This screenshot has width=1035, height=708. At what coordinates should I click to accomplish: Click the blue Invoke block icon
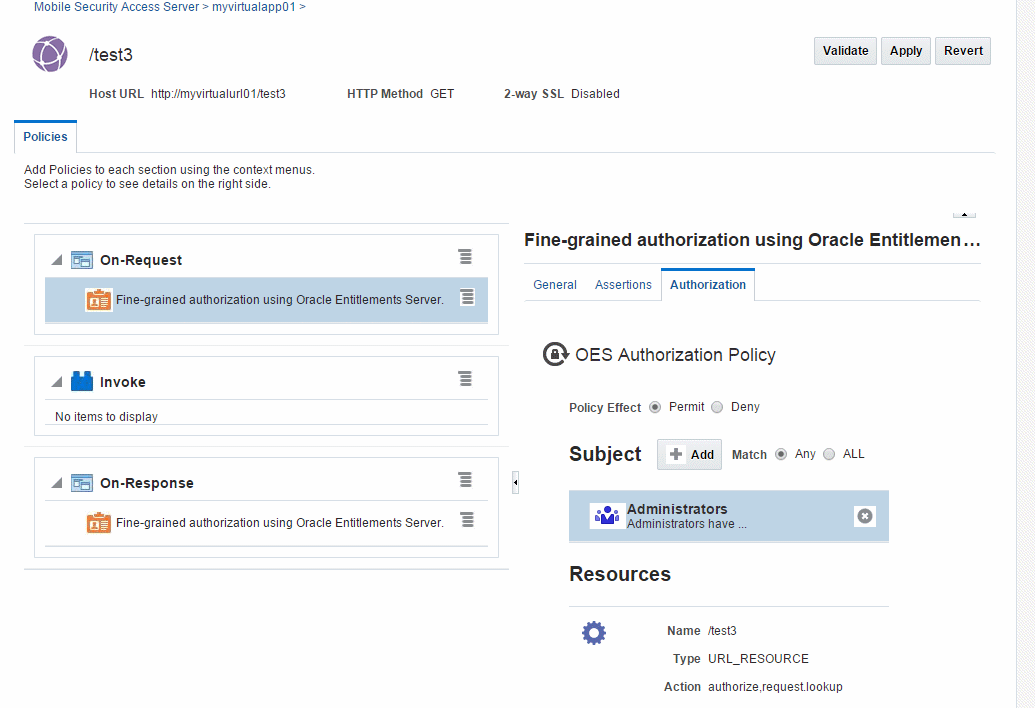82,381
